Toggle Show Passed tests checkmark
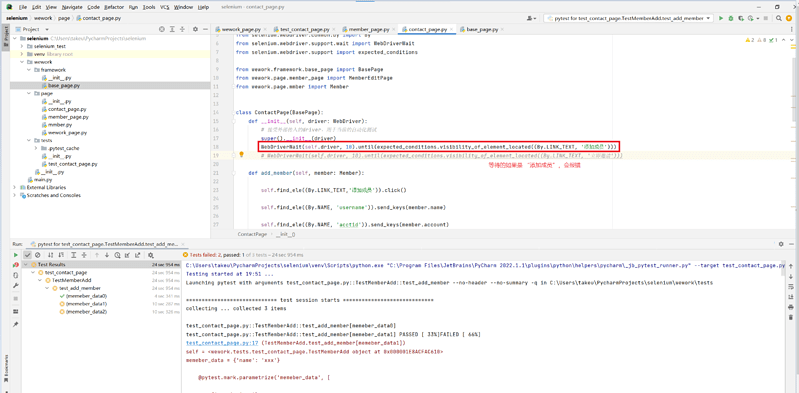Screen dimensions: 799x393 [28, 255]
